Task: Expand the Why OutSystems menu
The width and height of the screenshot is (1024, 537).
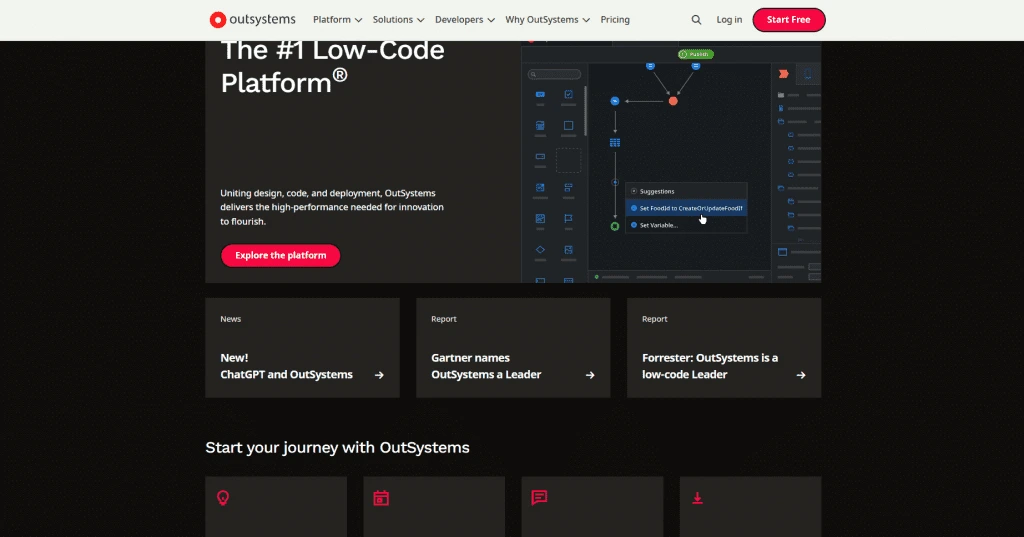Action: click(547, 20)
